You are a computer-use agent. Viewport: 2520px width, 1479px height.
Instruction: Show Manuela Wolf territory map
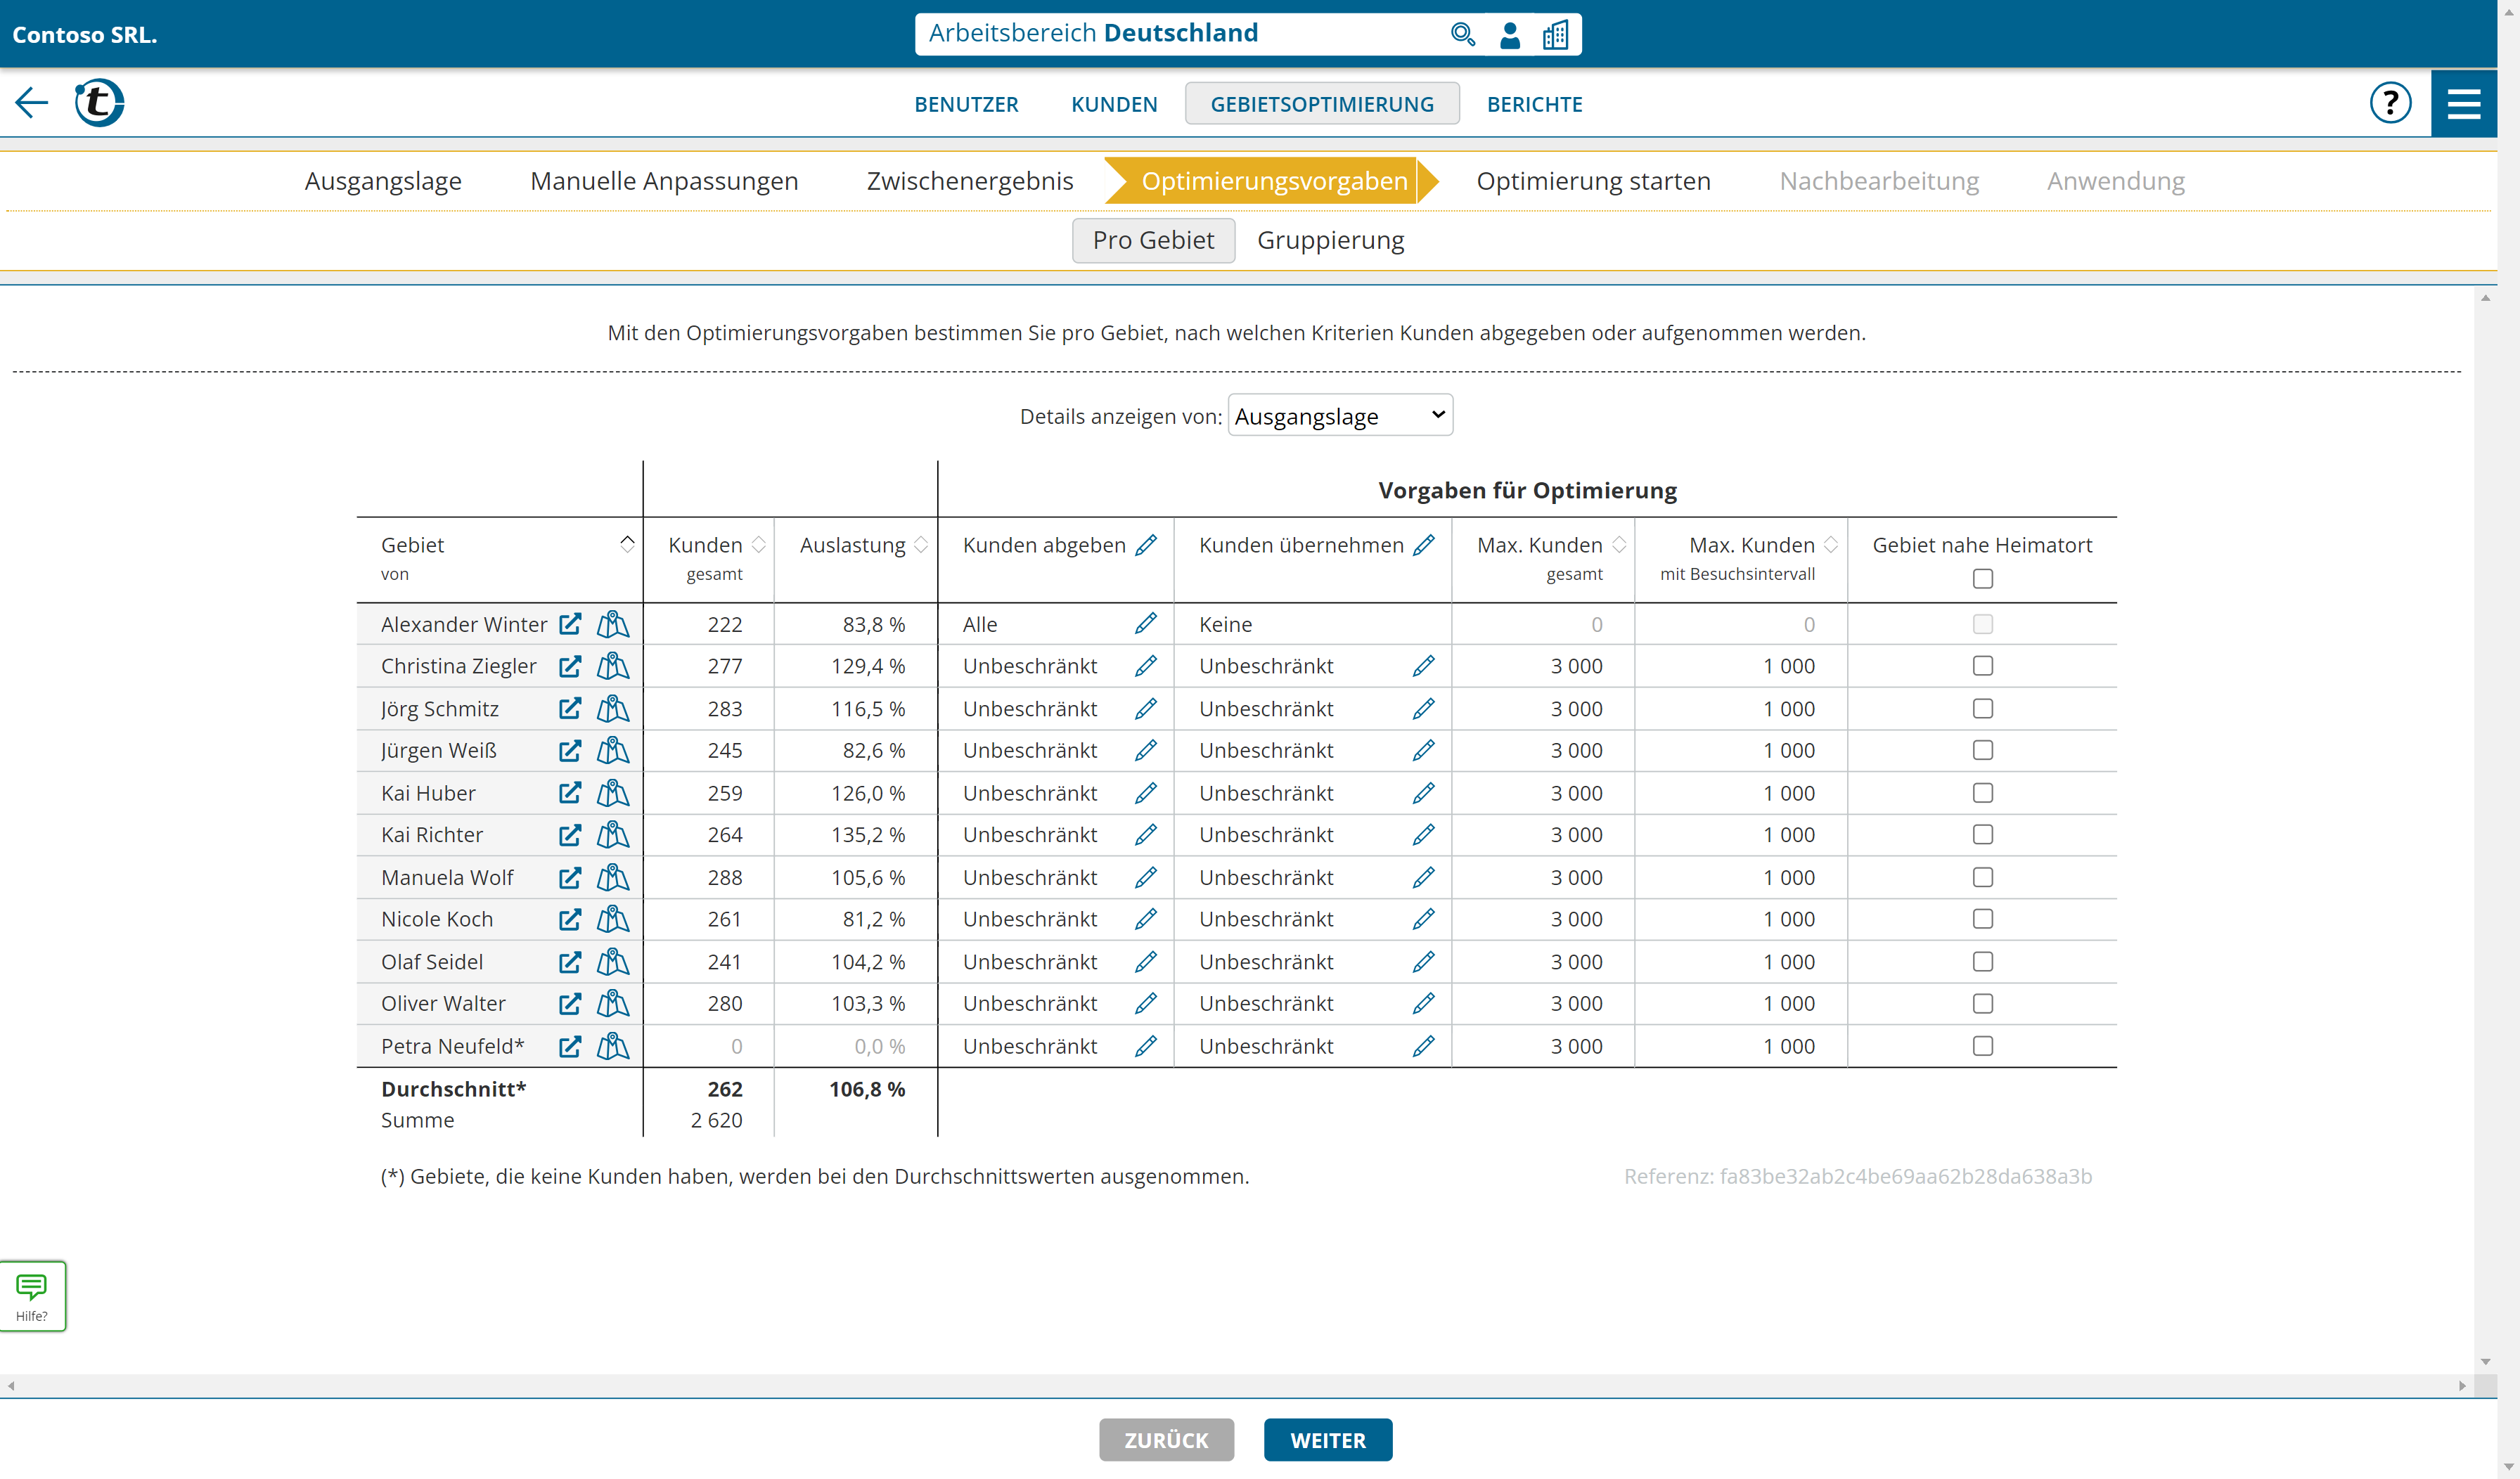point(613,877)
